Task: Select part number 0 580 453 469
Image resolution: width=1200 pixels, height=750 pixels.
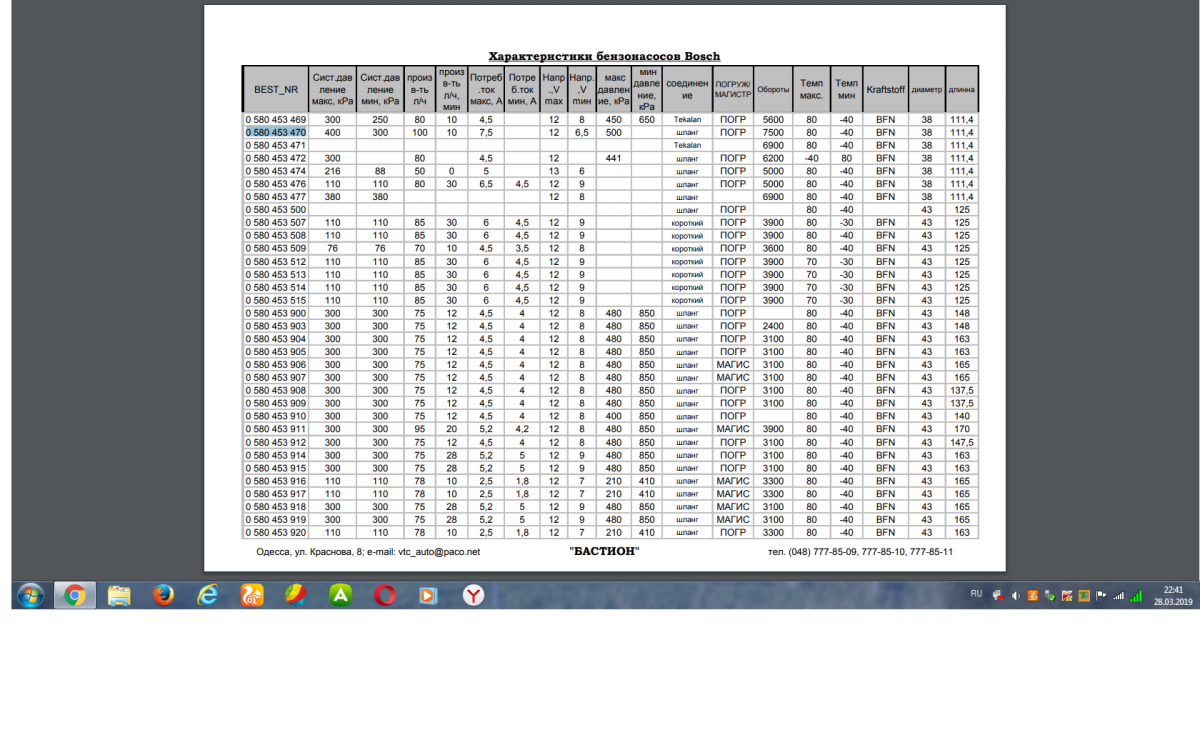Action: pos(276,119)
